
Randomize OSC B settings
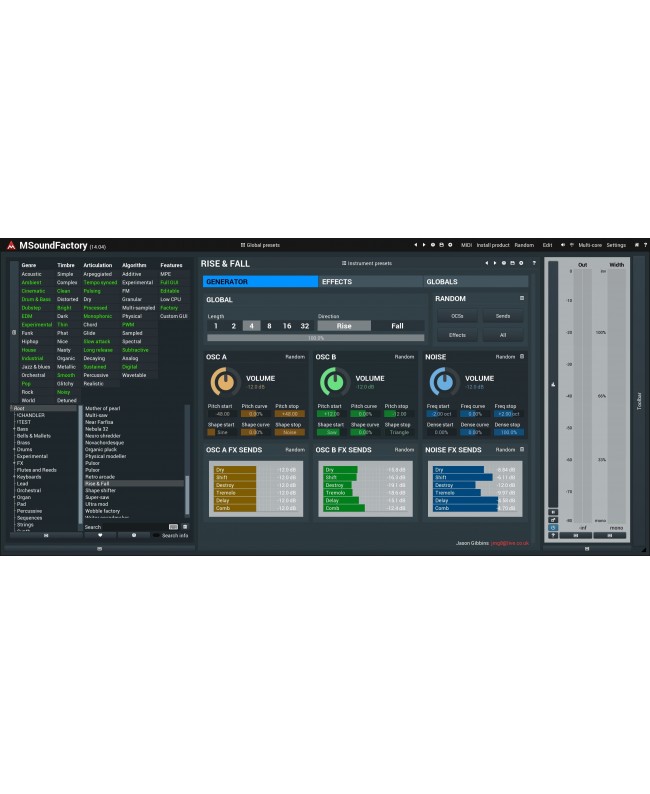[x=404, y=357]
